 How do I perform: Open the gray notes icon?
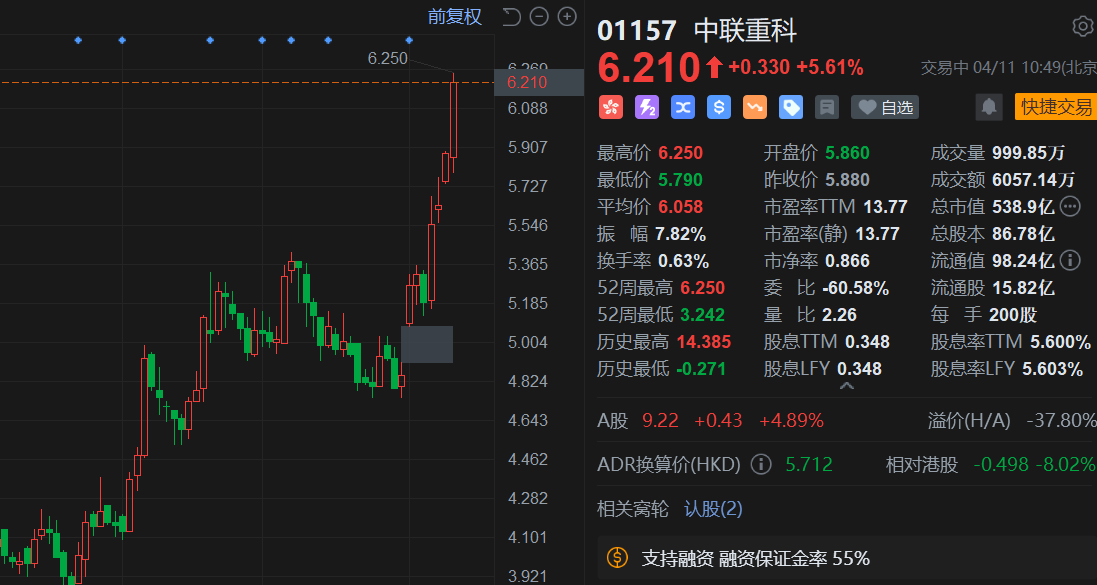click(826, 107)
